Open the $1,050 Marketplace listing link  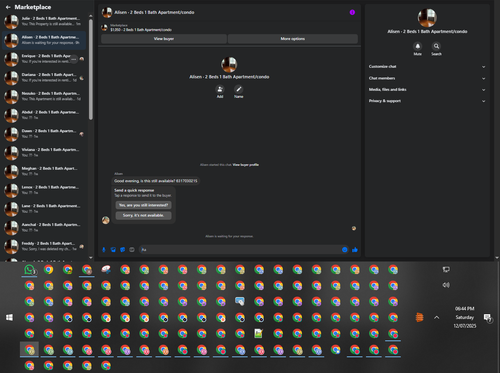(141, 30)
